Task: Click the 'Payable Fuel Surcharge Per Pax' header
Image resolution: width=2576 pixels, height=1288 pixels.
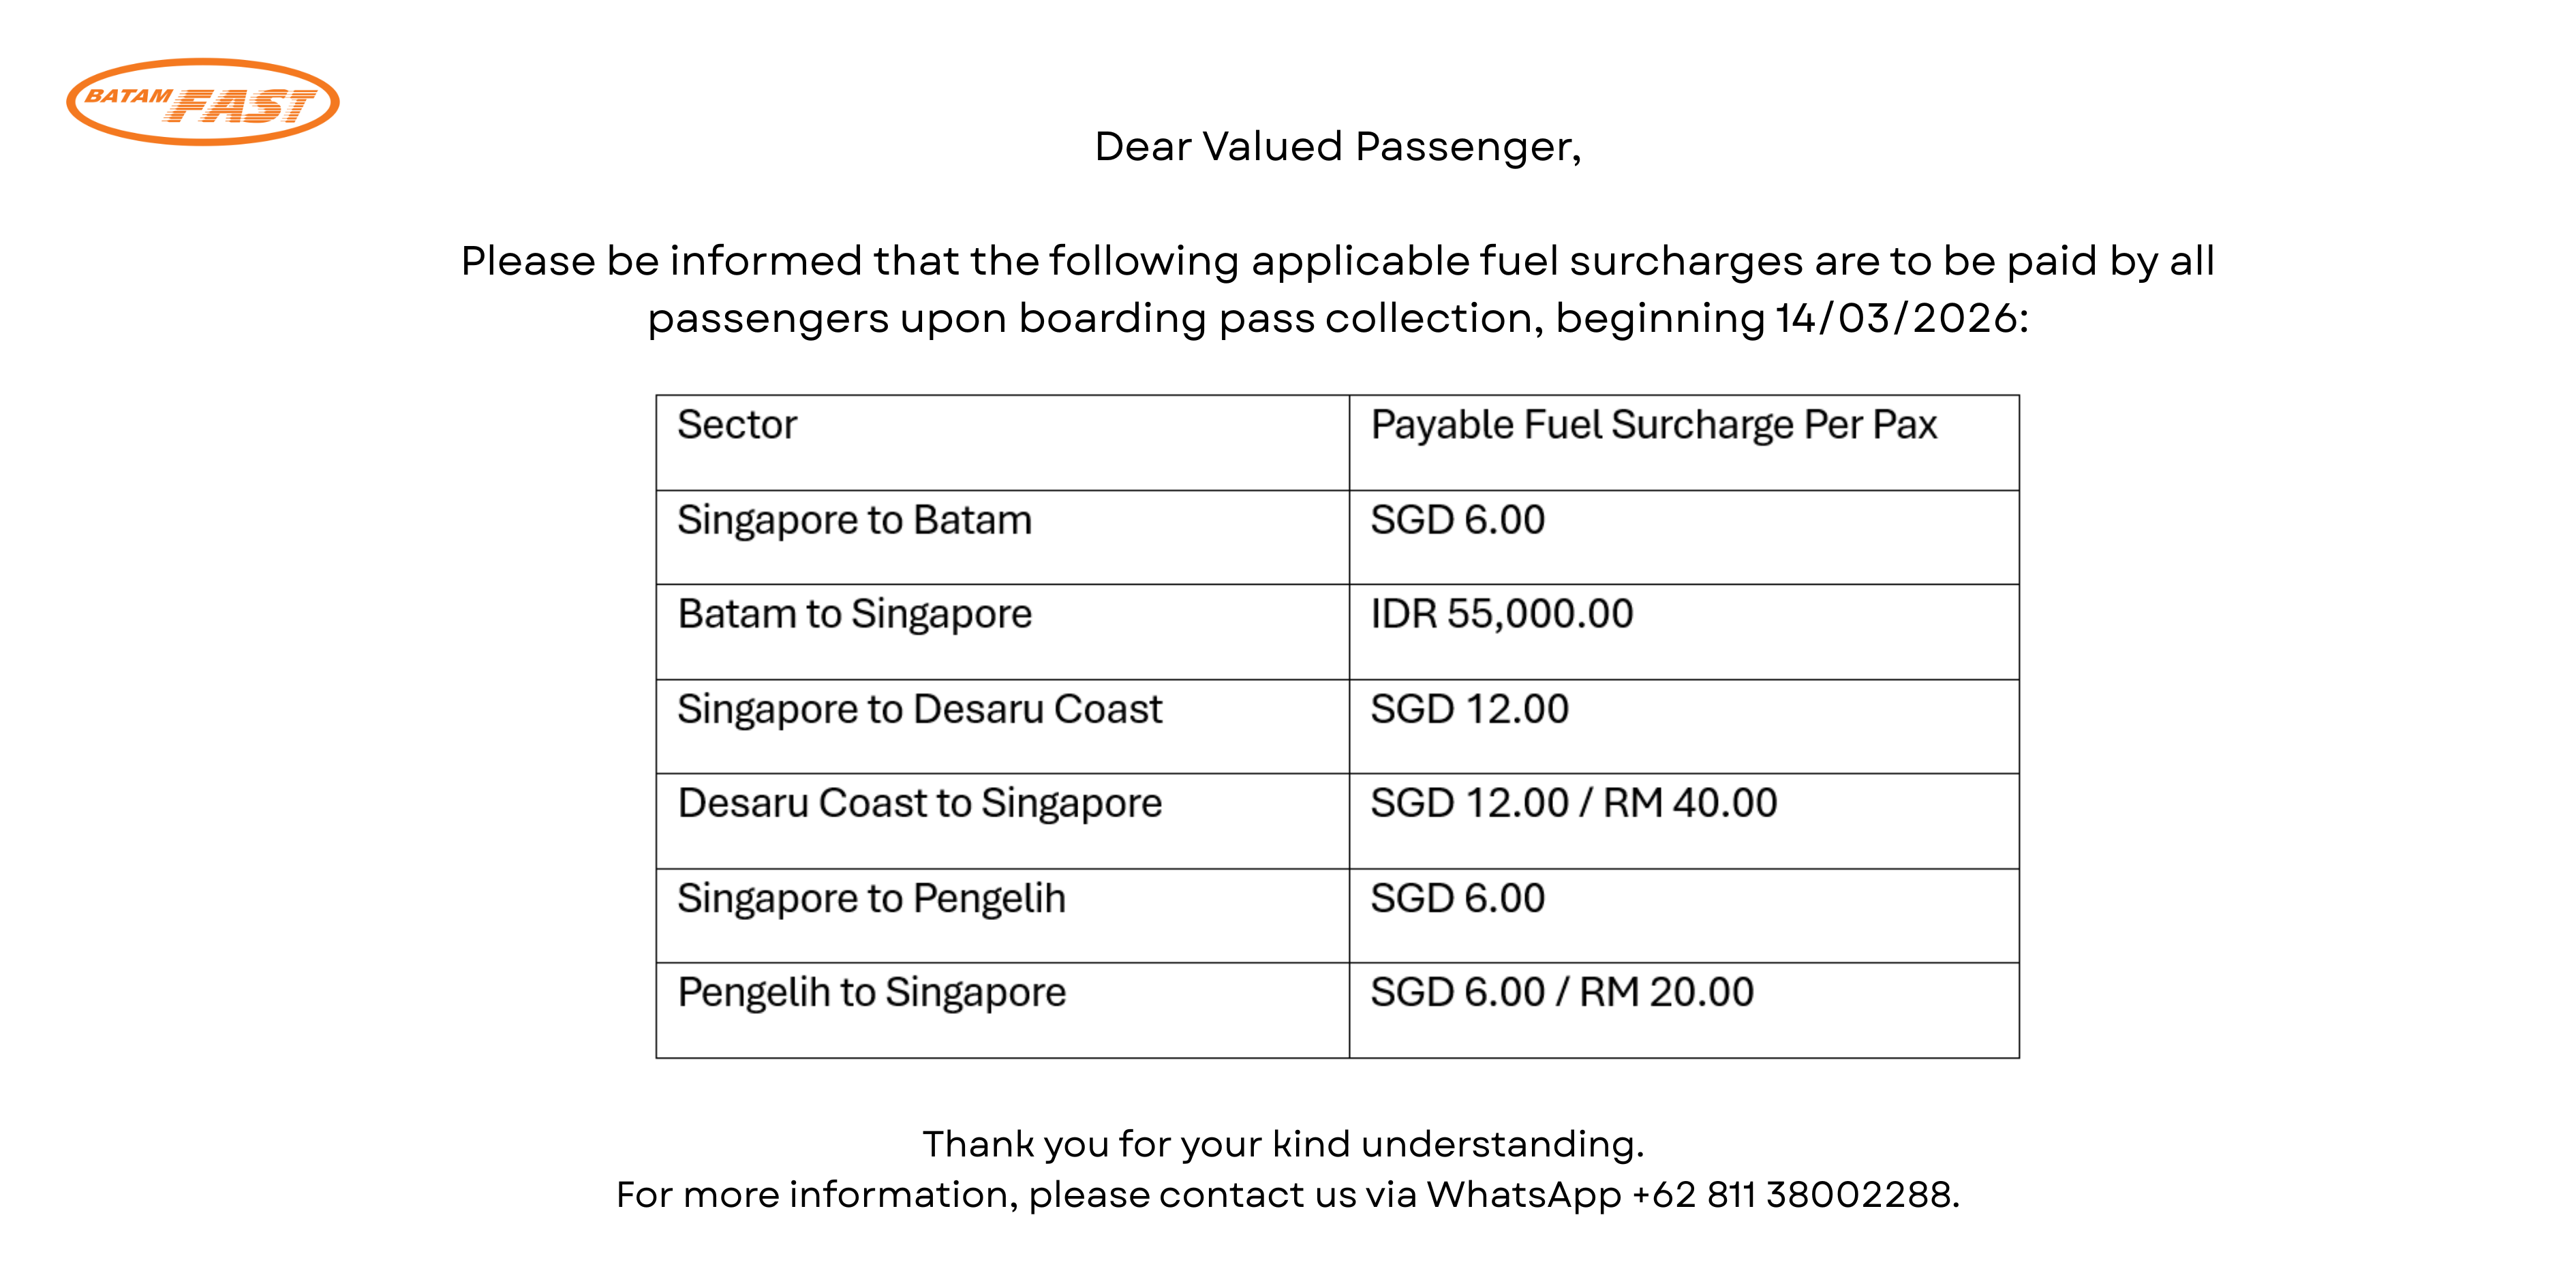Action: (x=1653, y=425)
